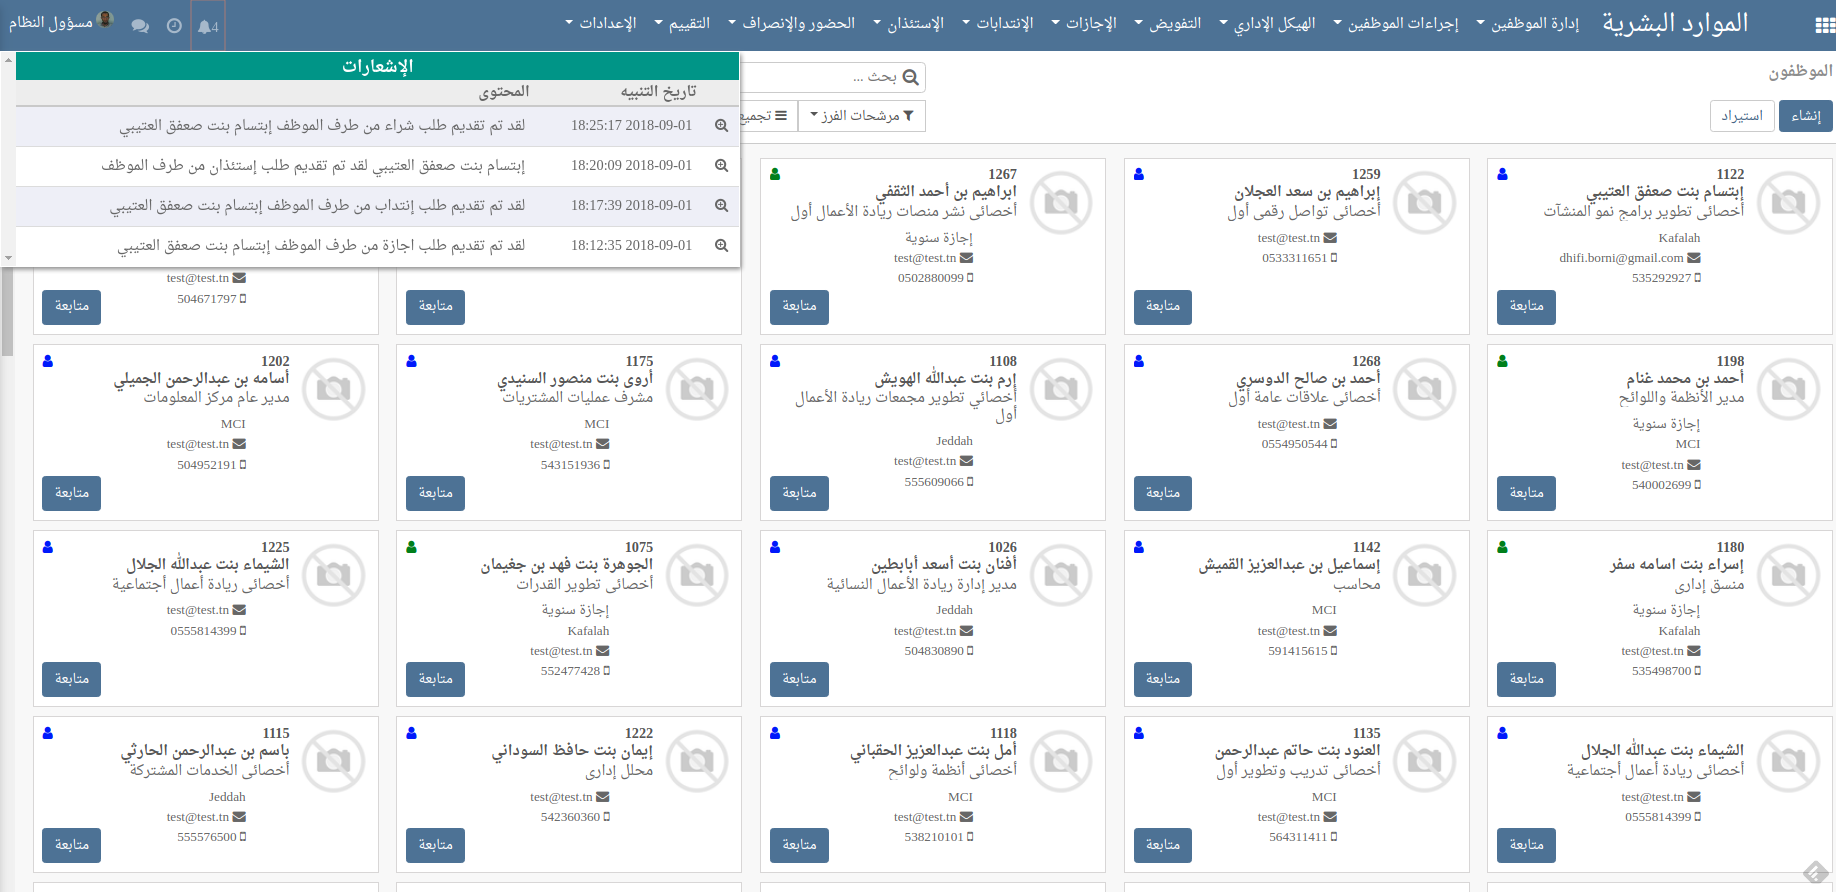1836x892 pixels.
Task: Open the activities clock icon
Action: [174, 26]
